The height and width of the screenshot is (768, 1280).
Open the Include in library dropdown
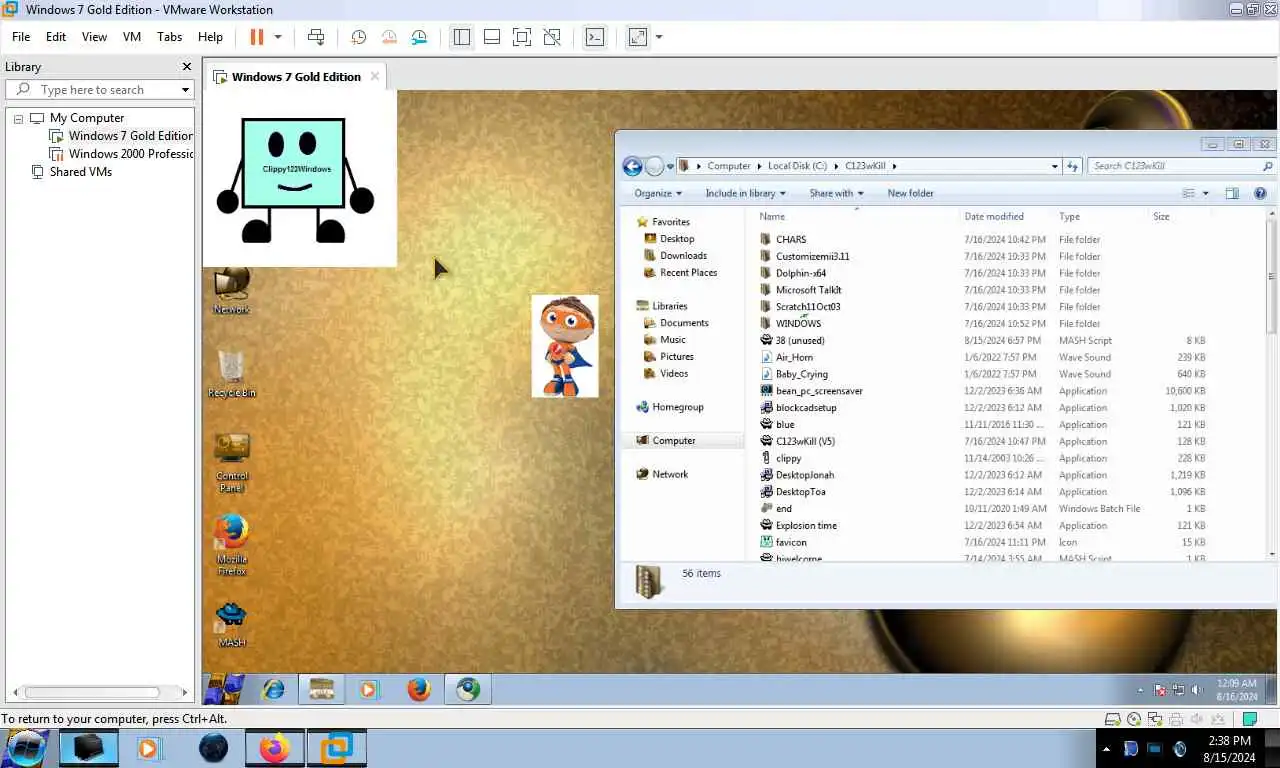(745, 193)
